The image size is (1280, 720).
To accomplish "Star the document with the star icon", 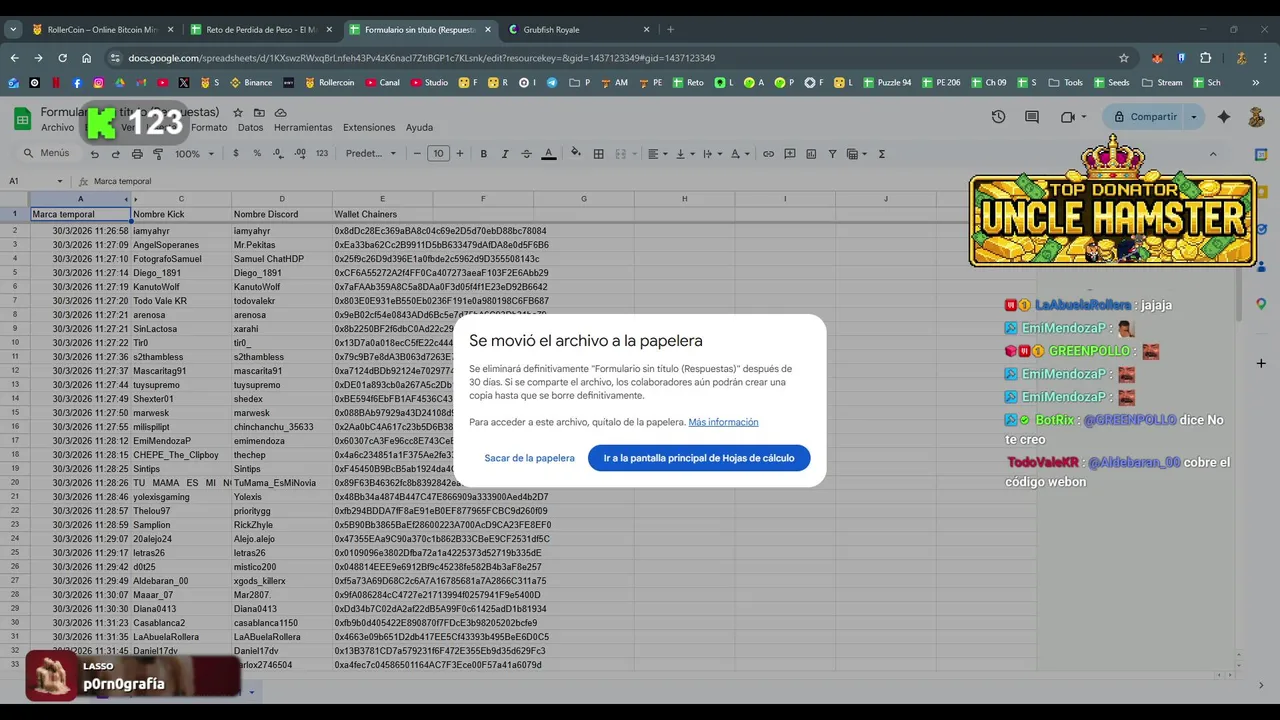I will (x=238, y=113).
